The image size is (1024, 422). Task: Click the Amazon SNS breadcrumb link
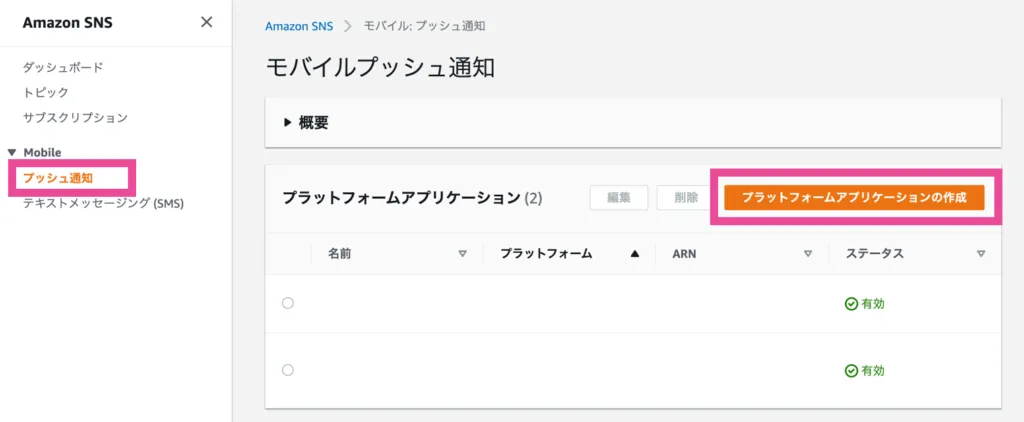[x=298, y=25]
